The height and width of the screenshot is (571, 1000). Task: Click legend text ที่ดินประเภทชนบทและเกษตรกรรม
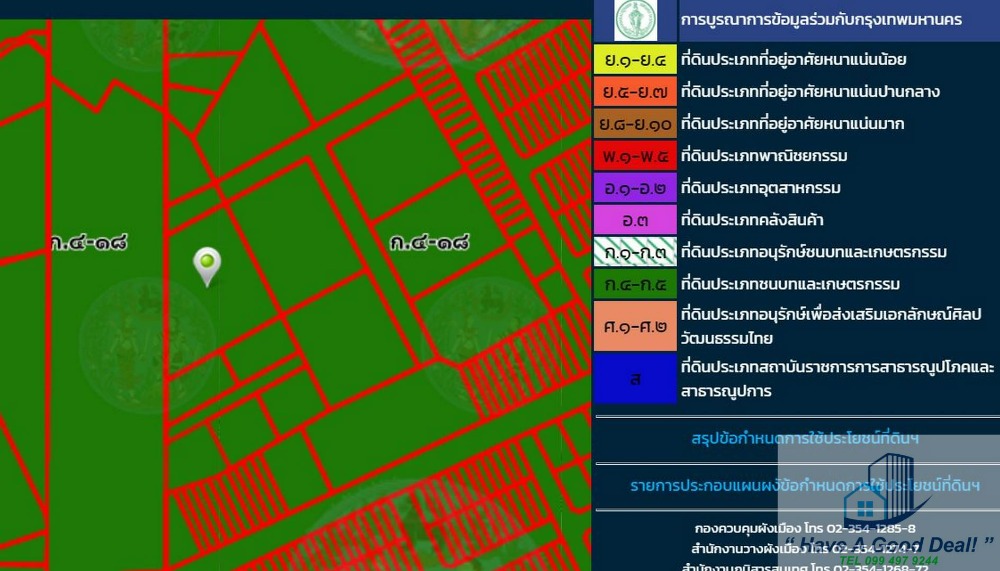pos(790,284)
